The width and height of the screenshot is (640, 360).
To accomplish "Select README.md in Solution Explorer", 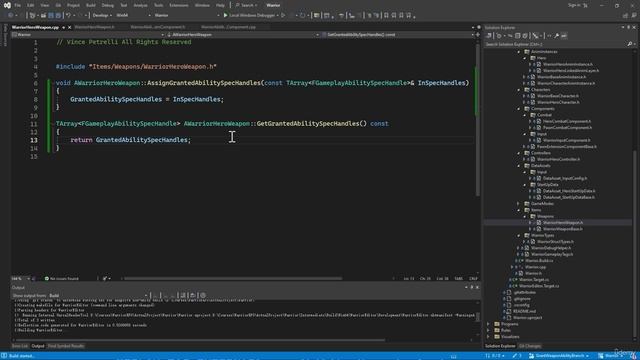I will [x=524, y=311].
